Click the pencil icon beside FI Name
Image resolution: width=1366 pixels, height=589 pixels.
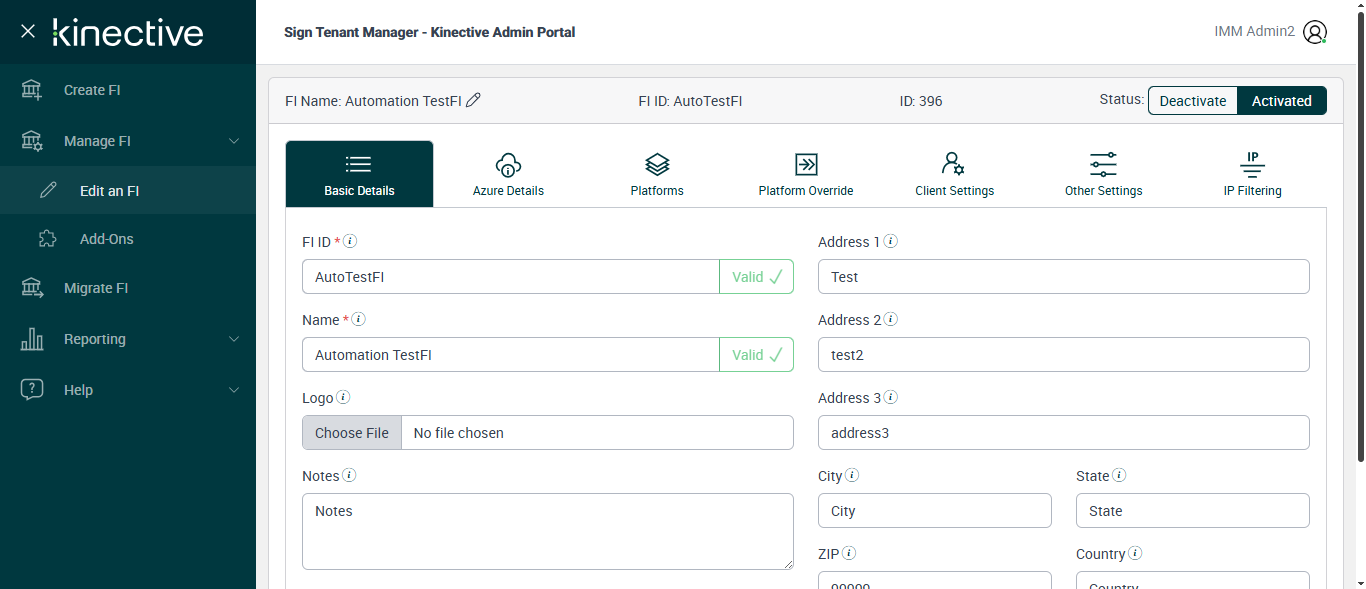click(474, 100)
